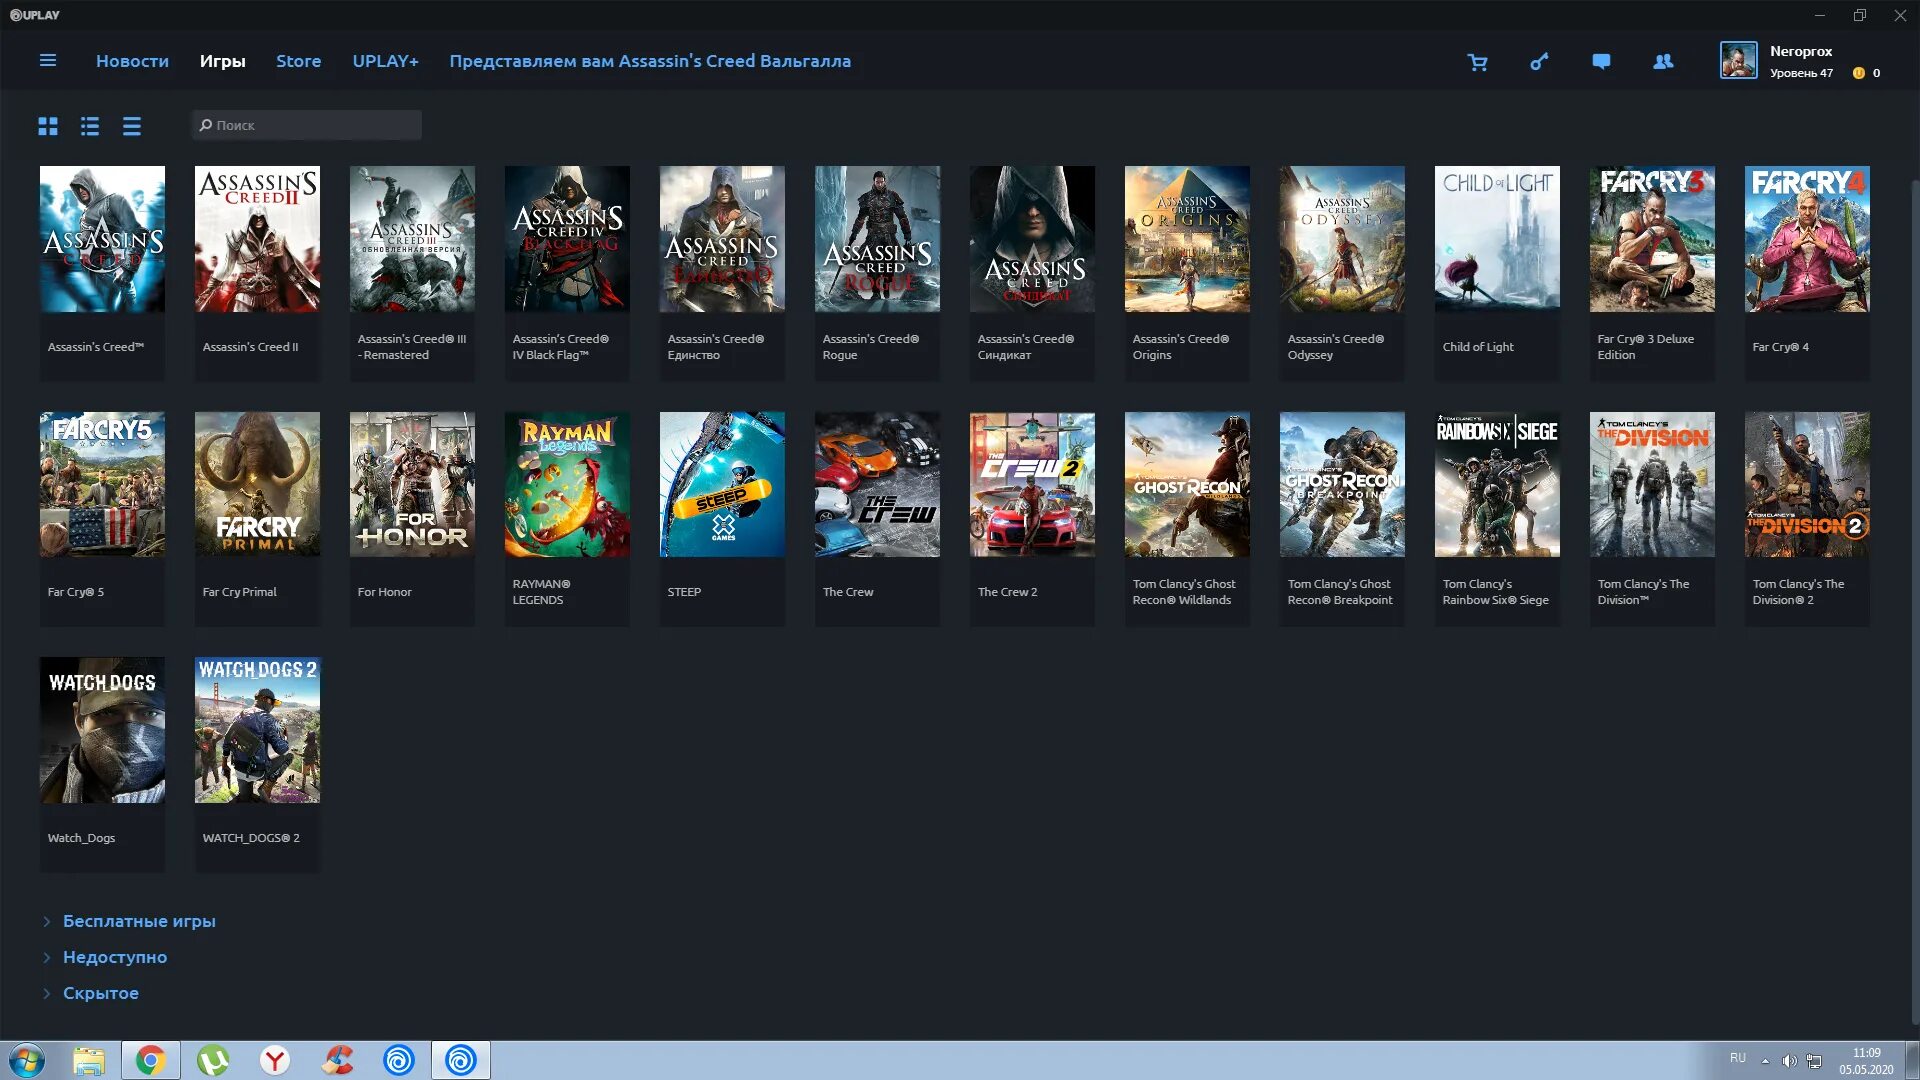Click the Assassin's Creed Valhalla banner link
This screenshot has height=1080, width=1920.
click(x=650, y=61)
